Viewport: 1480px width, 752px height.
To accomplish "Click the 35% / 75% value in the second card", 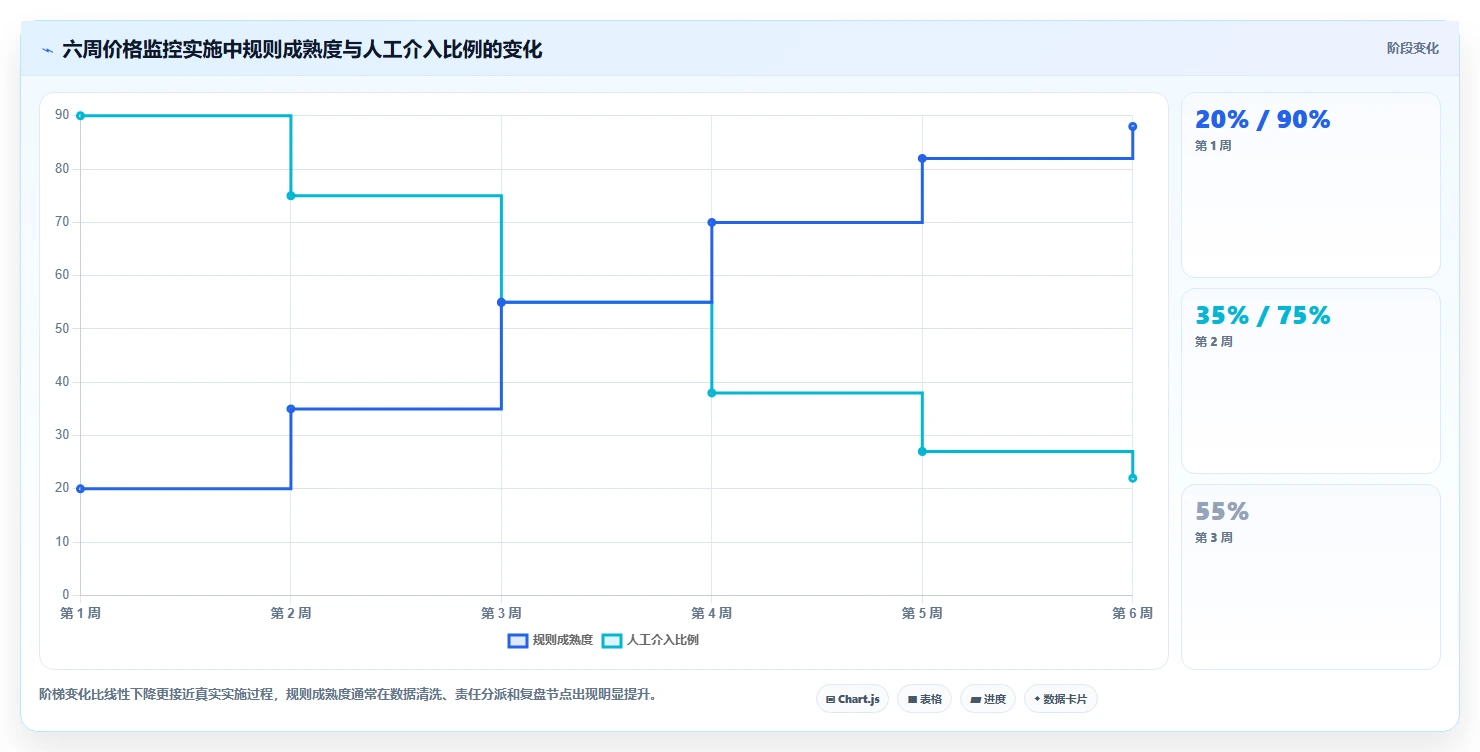I will [1262, 316].
